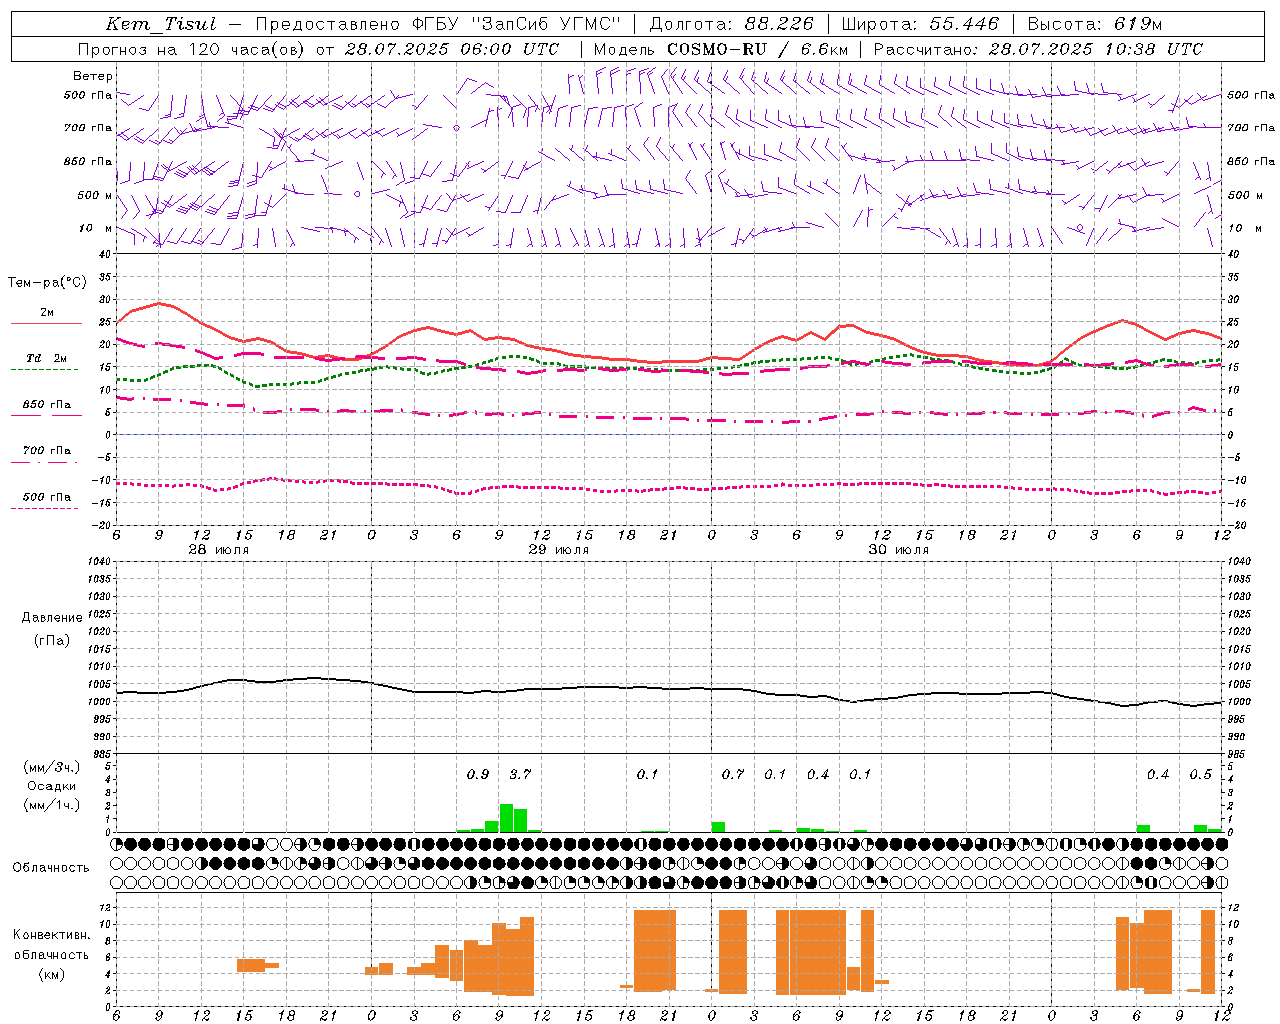Click the 28 июля date label
Screen dimensions: 1280x1024
click(x=219, y=549)
